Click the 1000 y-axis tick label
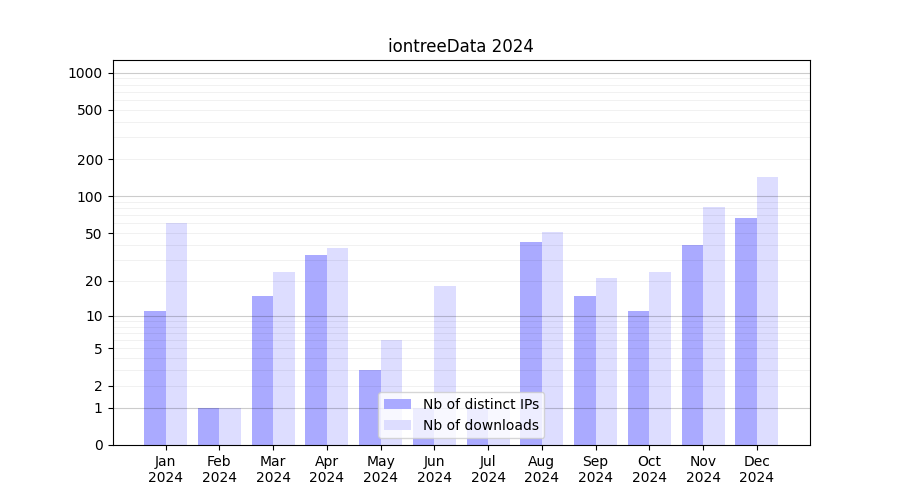 [84, 73]
